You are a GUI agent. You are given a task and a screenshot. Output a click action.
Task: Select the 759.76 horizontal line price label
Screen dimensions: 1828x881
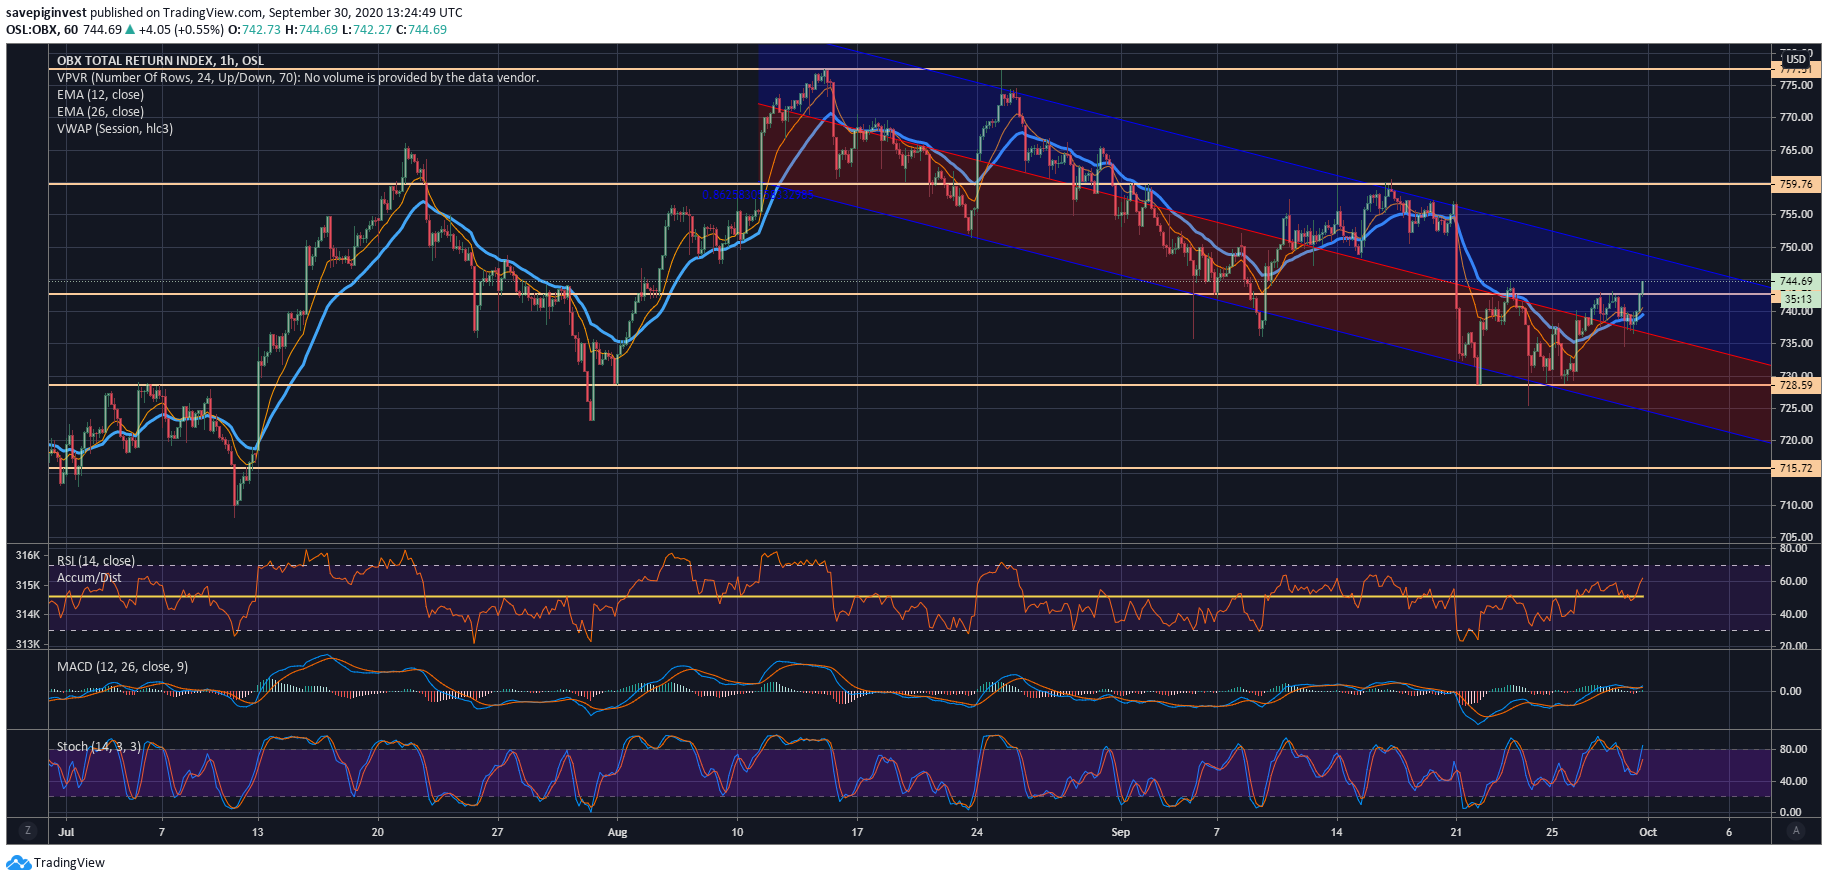point(1796,184)
